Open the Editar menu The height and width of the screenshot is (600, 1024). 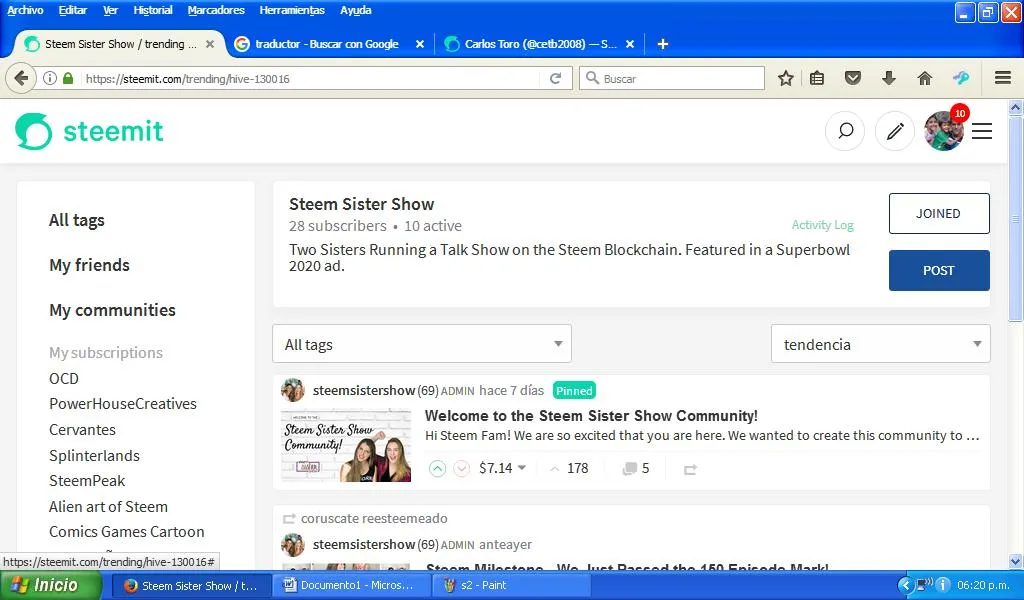(x=72, y=10)
